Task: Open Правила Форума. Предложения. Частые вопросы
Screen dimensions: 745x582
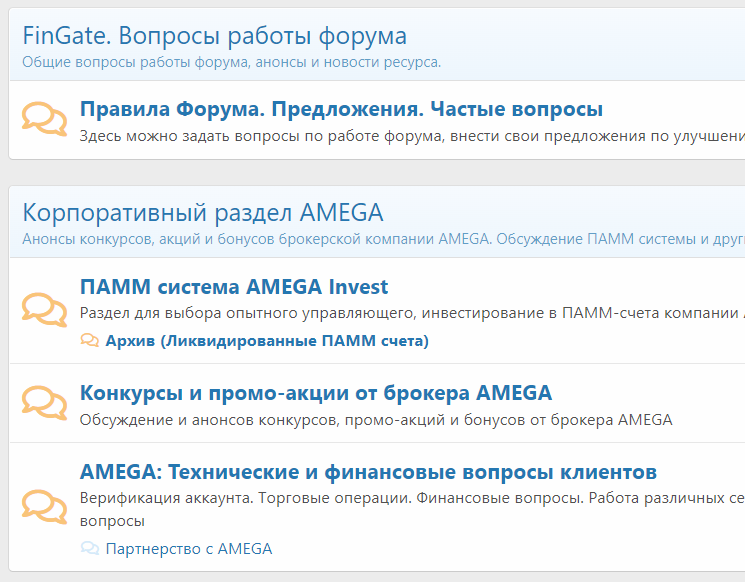Action: (341, 109)
